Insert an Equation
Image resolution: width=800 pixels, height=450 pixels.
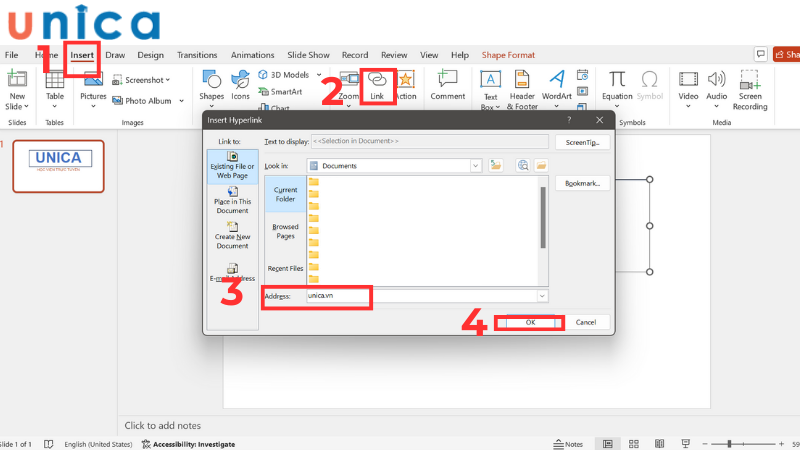click(617, 87)
